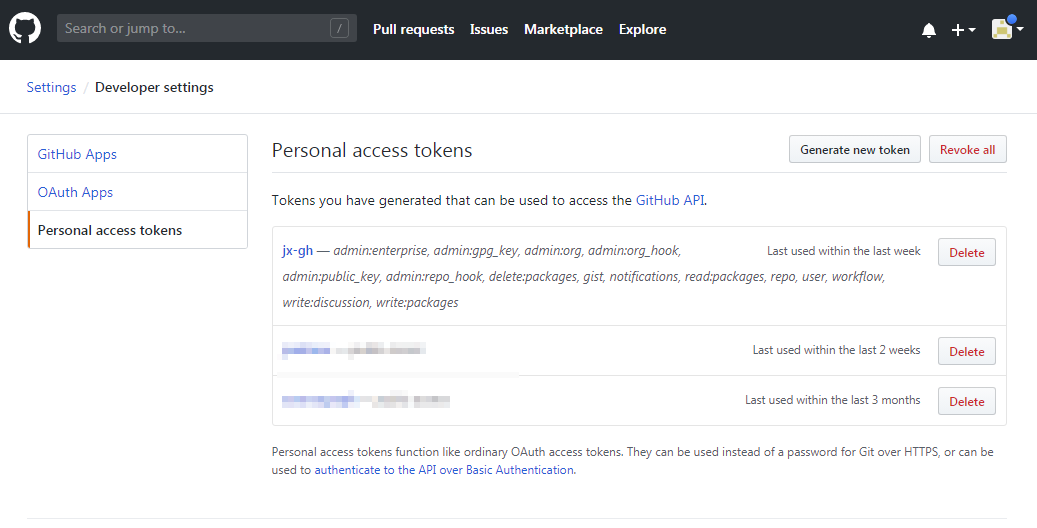Click the Personal access tokens heading
Viewport: 1037px width, 528px height.
tap(372, 150)
